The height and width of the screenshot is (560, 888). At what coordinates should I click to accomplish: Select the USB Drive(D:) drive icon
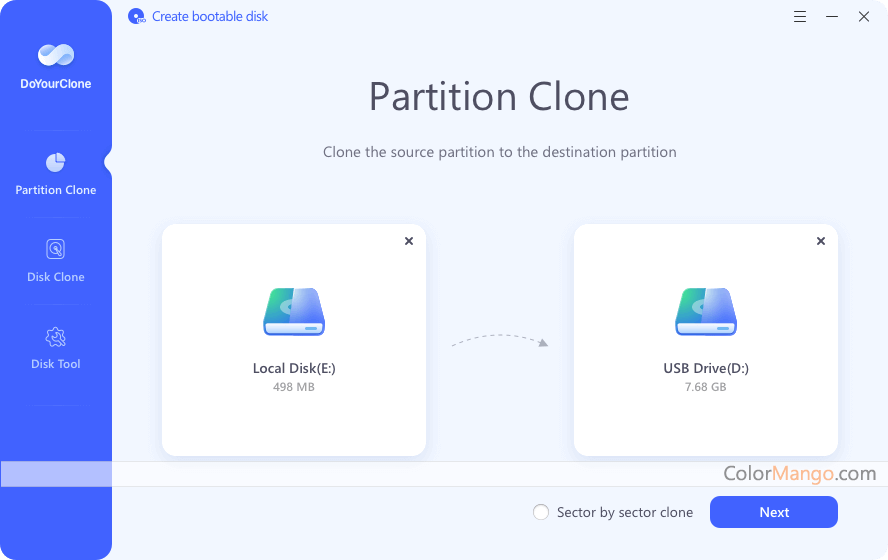click(x=706, y=311)
